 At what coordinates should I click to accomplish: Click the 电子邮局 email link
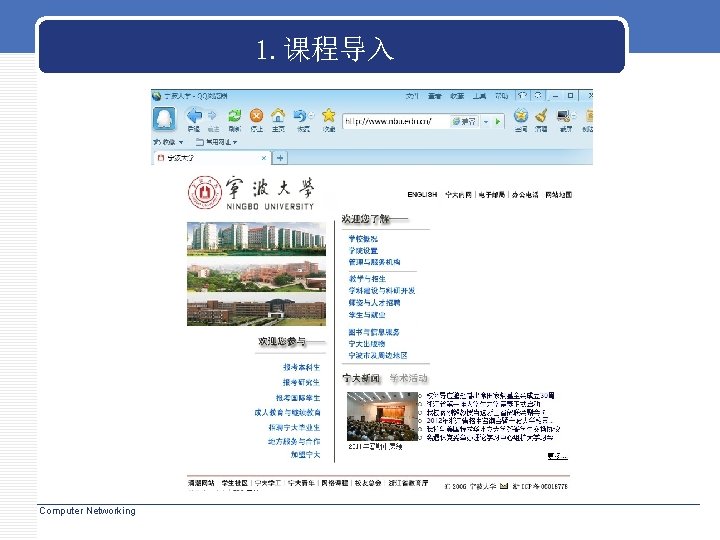[491, 195]
